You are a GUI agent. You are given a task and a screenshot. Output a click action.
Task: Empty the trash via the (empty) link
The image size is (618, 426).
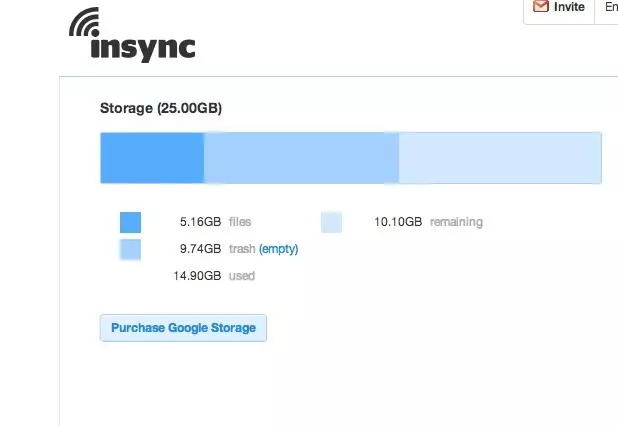tap(278, 249)
